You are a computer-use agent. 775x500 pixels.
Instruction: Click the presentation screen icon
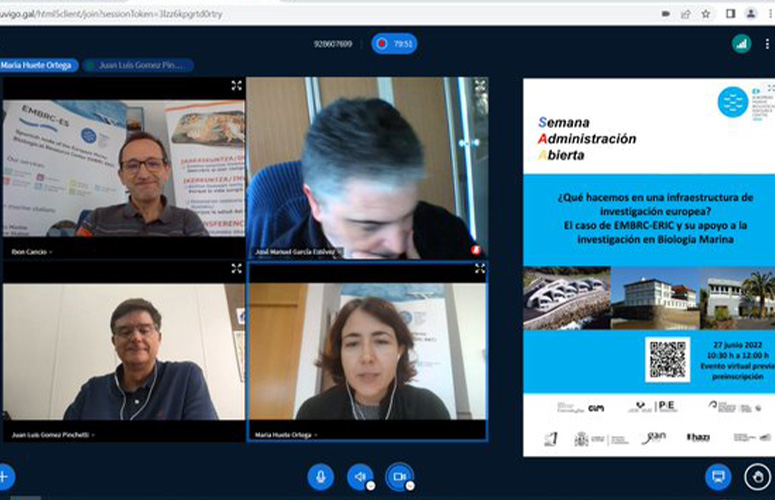click(x=718, y=477)
